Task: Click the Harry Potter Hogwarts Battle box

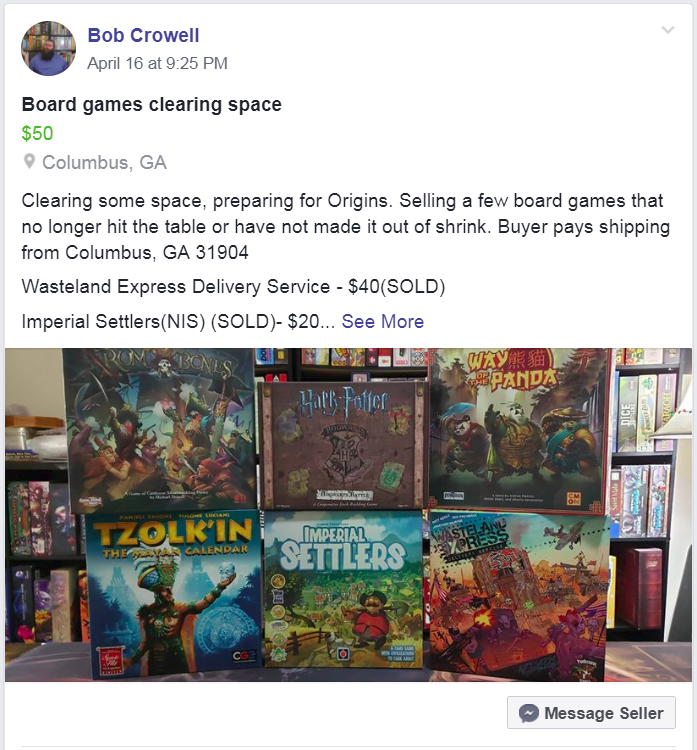Action: point(342,445)
